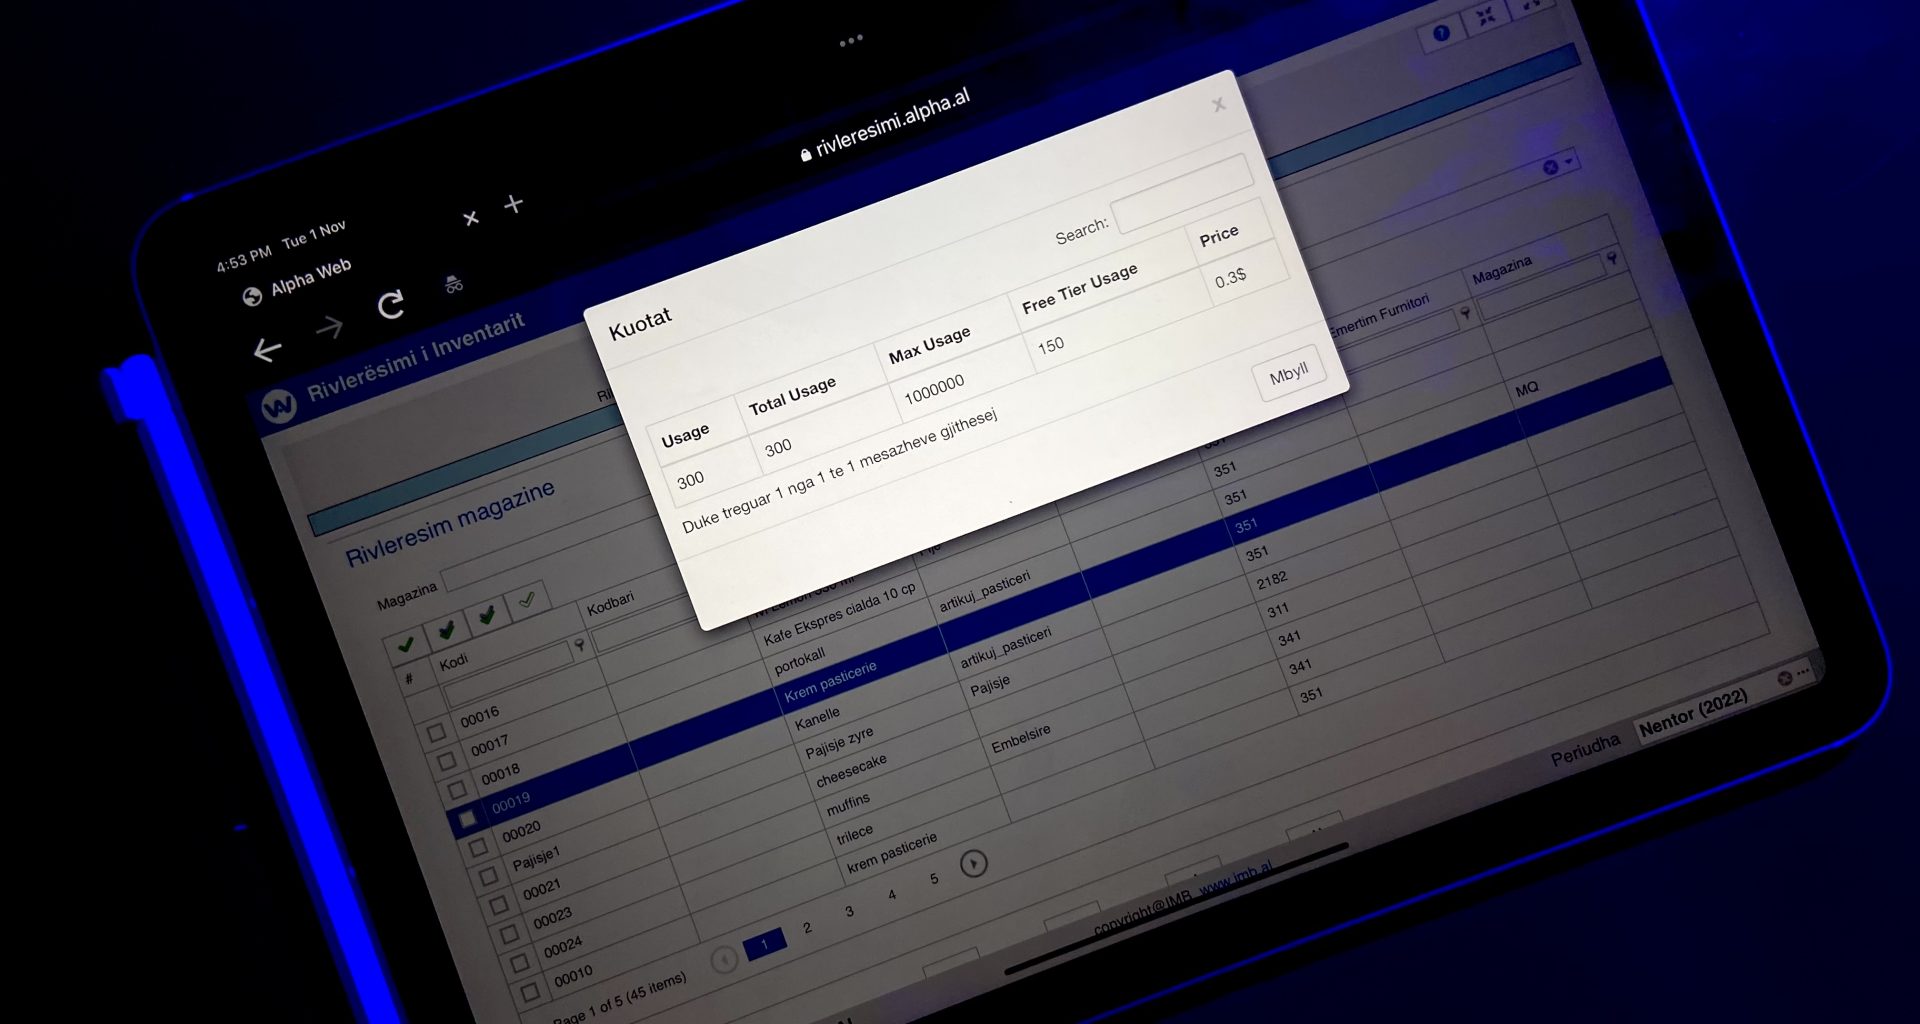Screen dimensions: 1920x1024
Task: Click the second dark checkmark toolbar icon
Action: coord(446,630)
